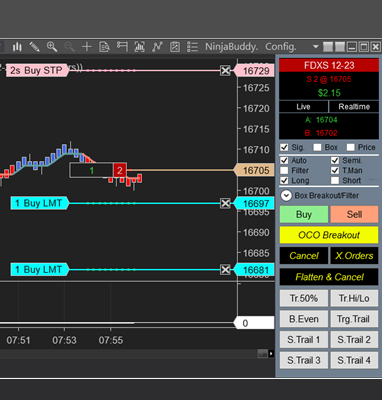This screenshot has width=382, height=400.
Task: Expand the Box Breakout/Filter section
Action: click(x=286, y=196)
